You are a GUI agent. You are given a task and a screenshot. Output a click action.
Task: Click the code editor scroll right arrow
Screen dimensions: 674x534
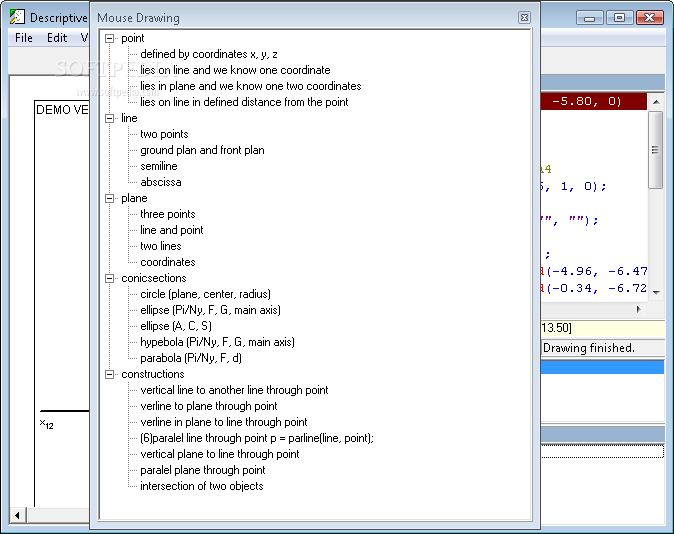click(x=638, y=309)
